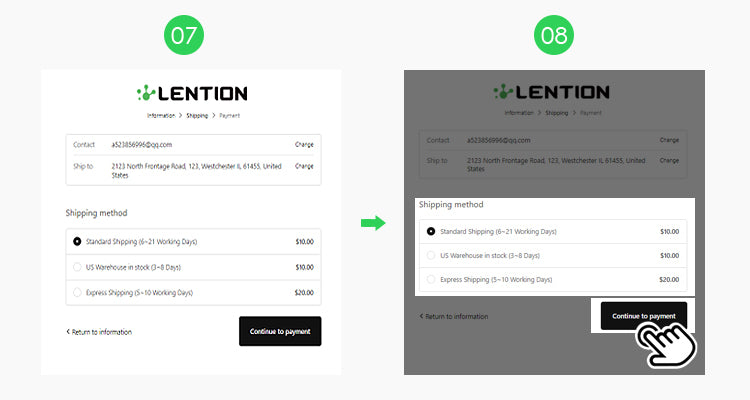Screen dimensions: 750x400
Task: Click Return to information in step 07 panel
Action: (x=100, y=332)
